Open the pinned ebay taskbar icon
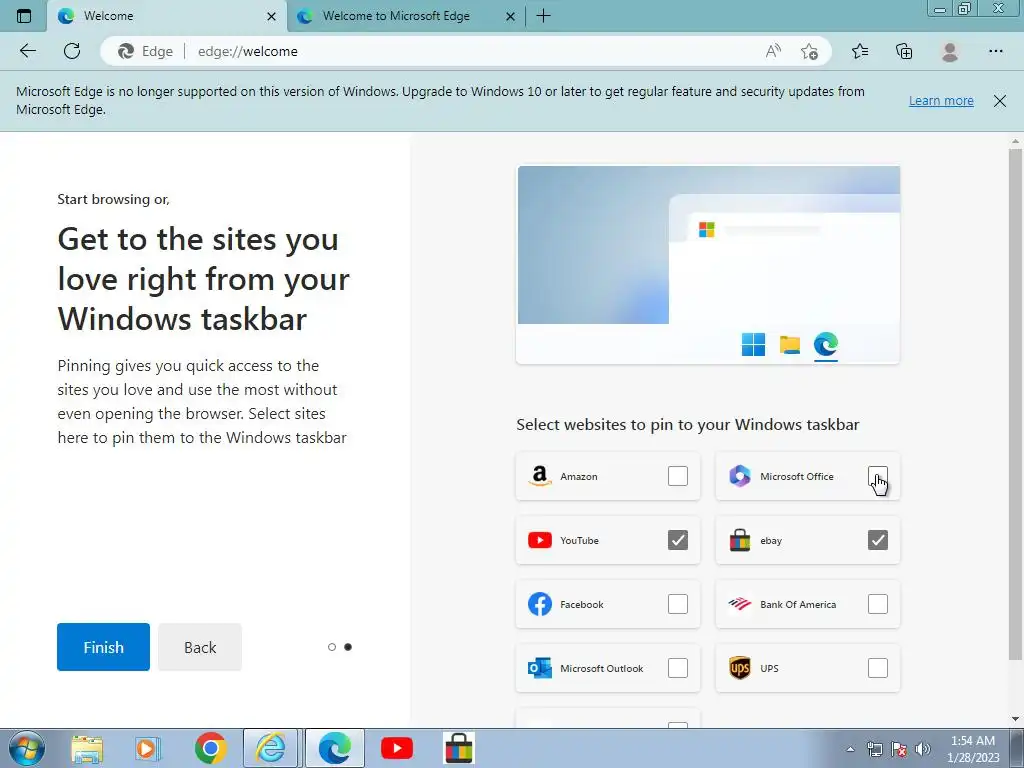The height and width of the screenshot is (768, 1024). pyautogui.click(x=458, y=748)
